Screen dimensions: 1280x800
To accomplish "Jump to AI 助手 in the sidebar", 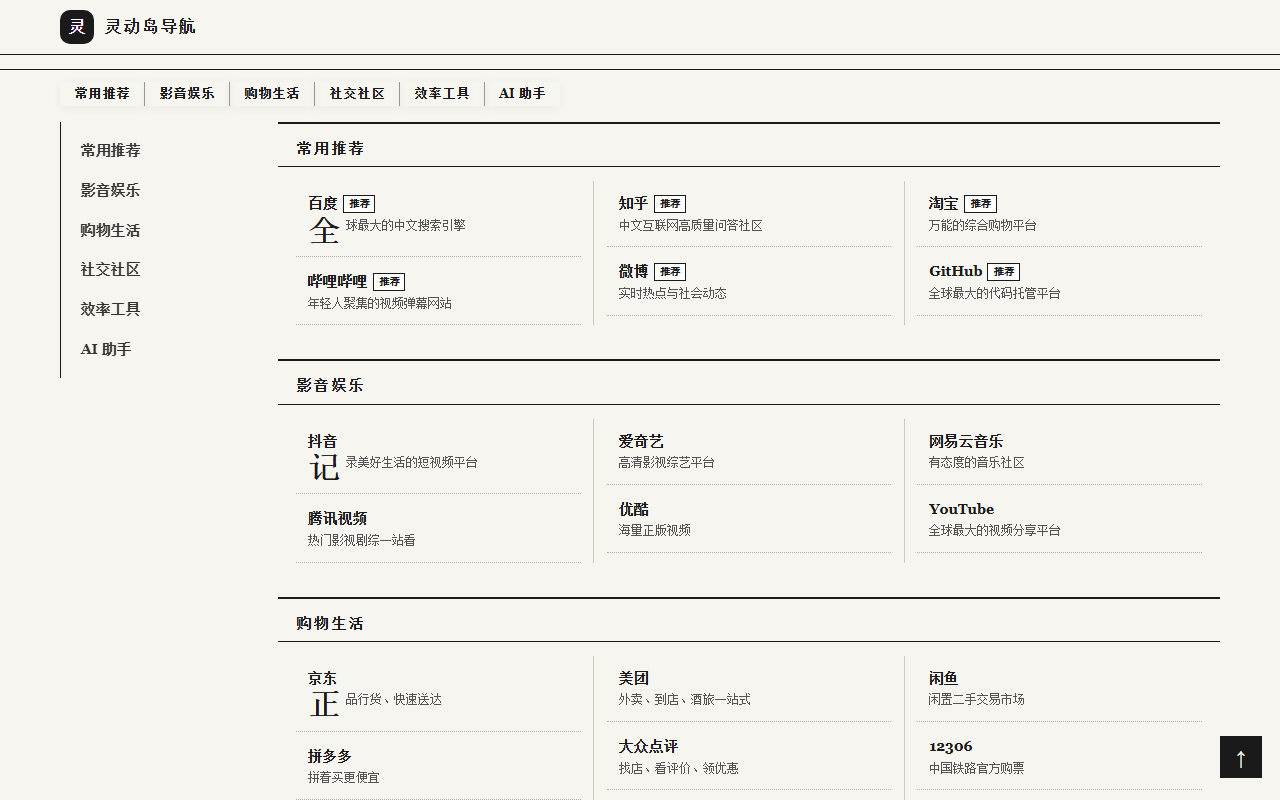I will pyautogui.click(x=106, y=349).
